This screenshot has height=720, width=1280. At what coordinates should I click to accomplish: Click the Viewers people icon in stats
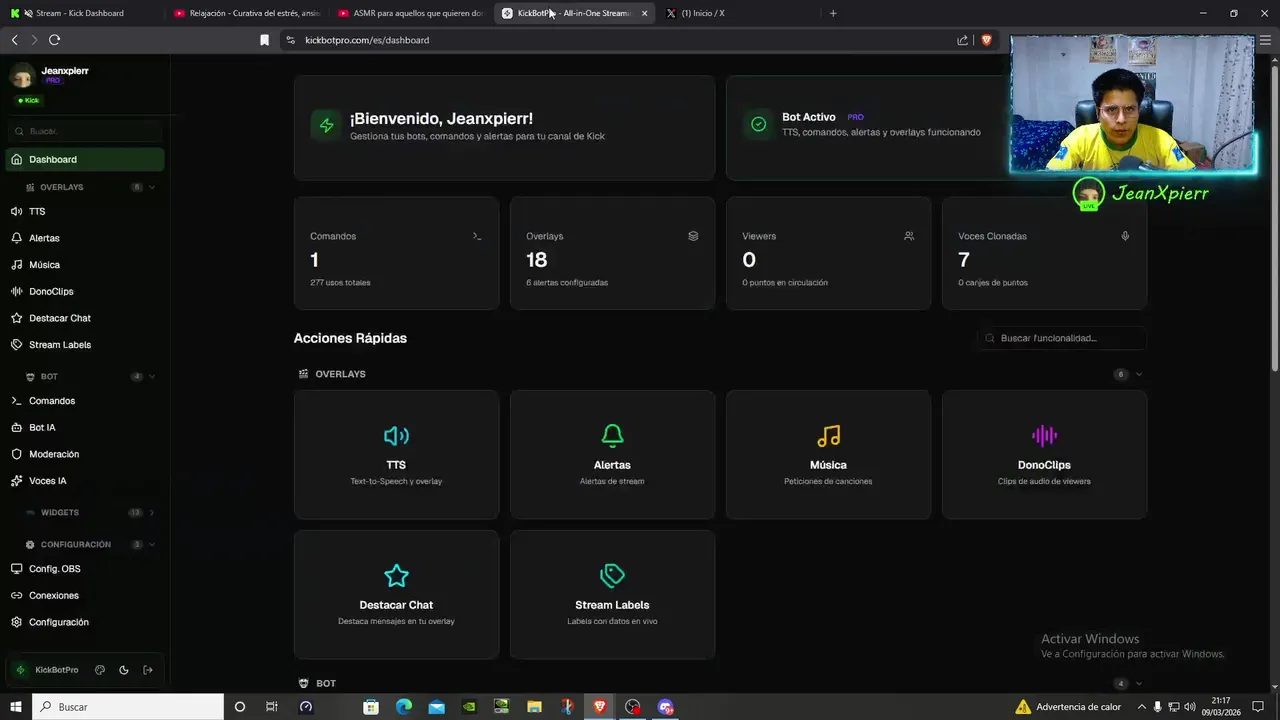point(909,236)
